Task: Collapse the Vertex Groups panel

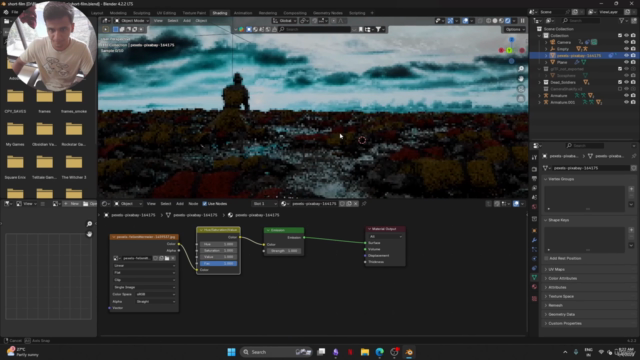Action: click(546, 179)
